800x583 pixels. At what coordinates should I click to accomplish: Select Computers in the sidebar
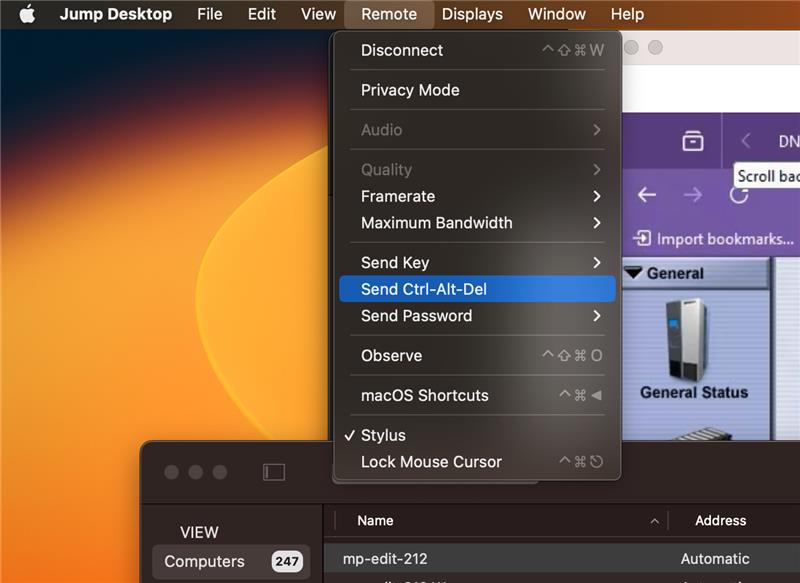tap(204, 561)
